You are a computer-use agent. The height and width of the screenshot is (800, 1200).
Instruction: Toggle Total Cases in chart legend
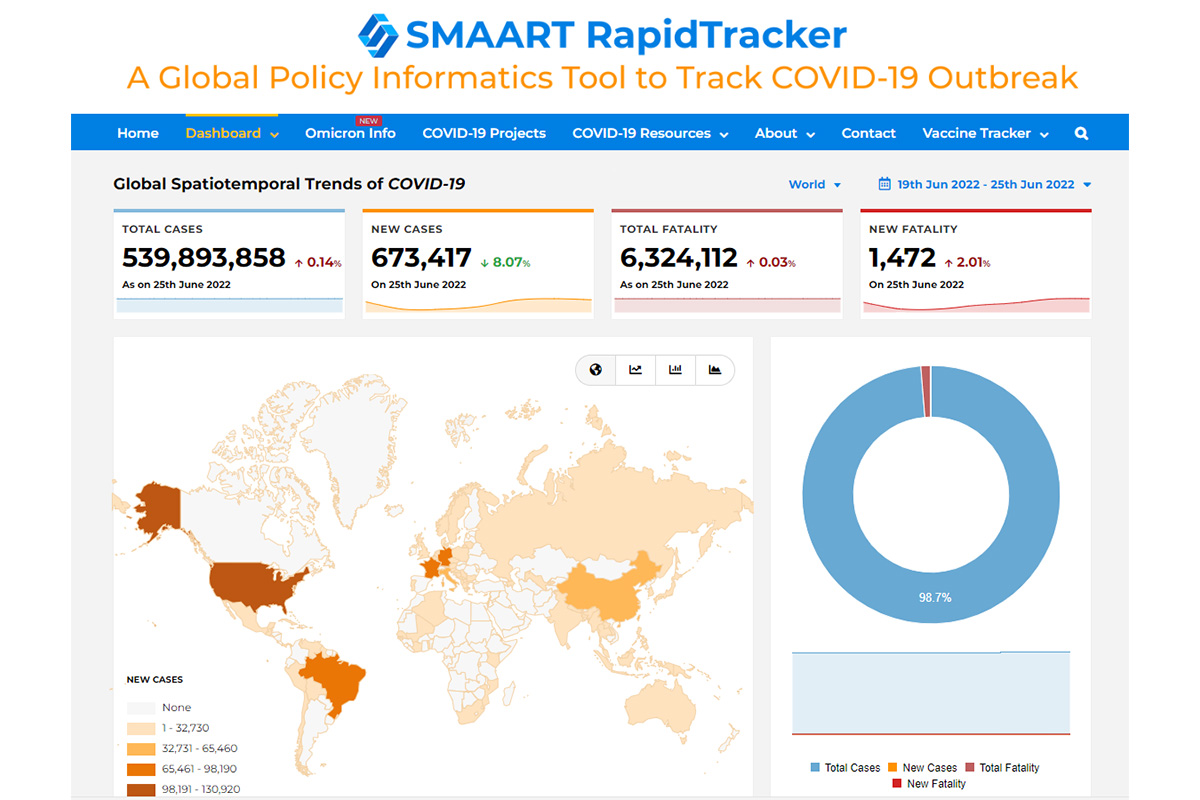coord(845,768)
